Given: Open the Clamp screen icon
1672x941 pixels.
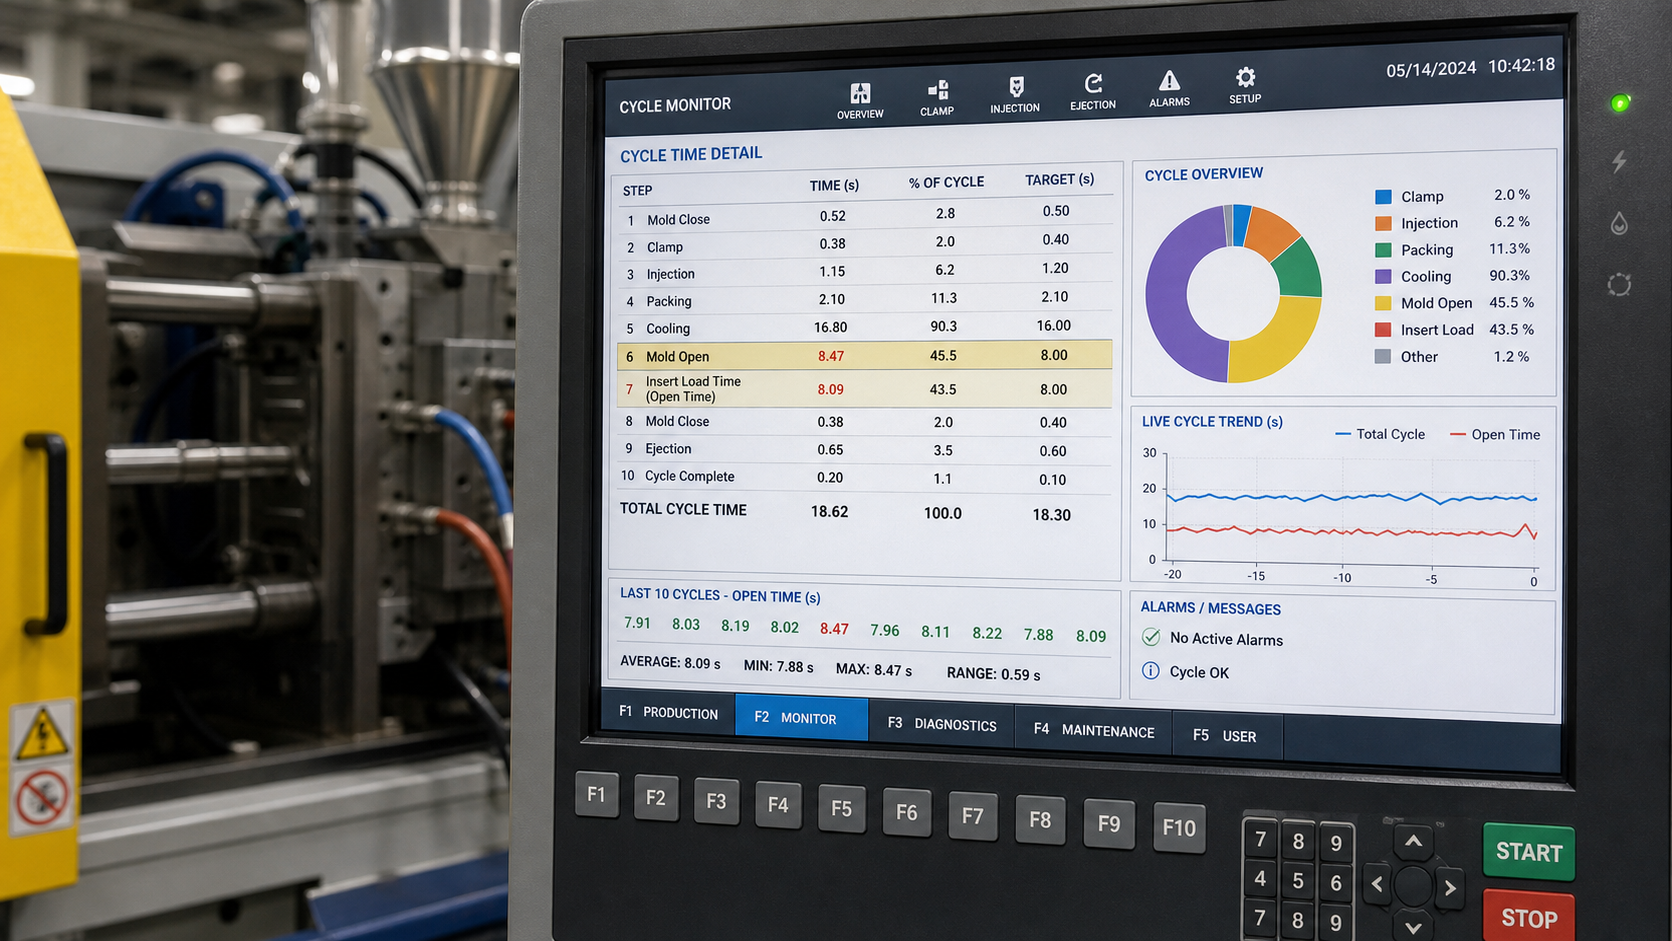Looking at the screenshot, I should (x=937, y=98).
